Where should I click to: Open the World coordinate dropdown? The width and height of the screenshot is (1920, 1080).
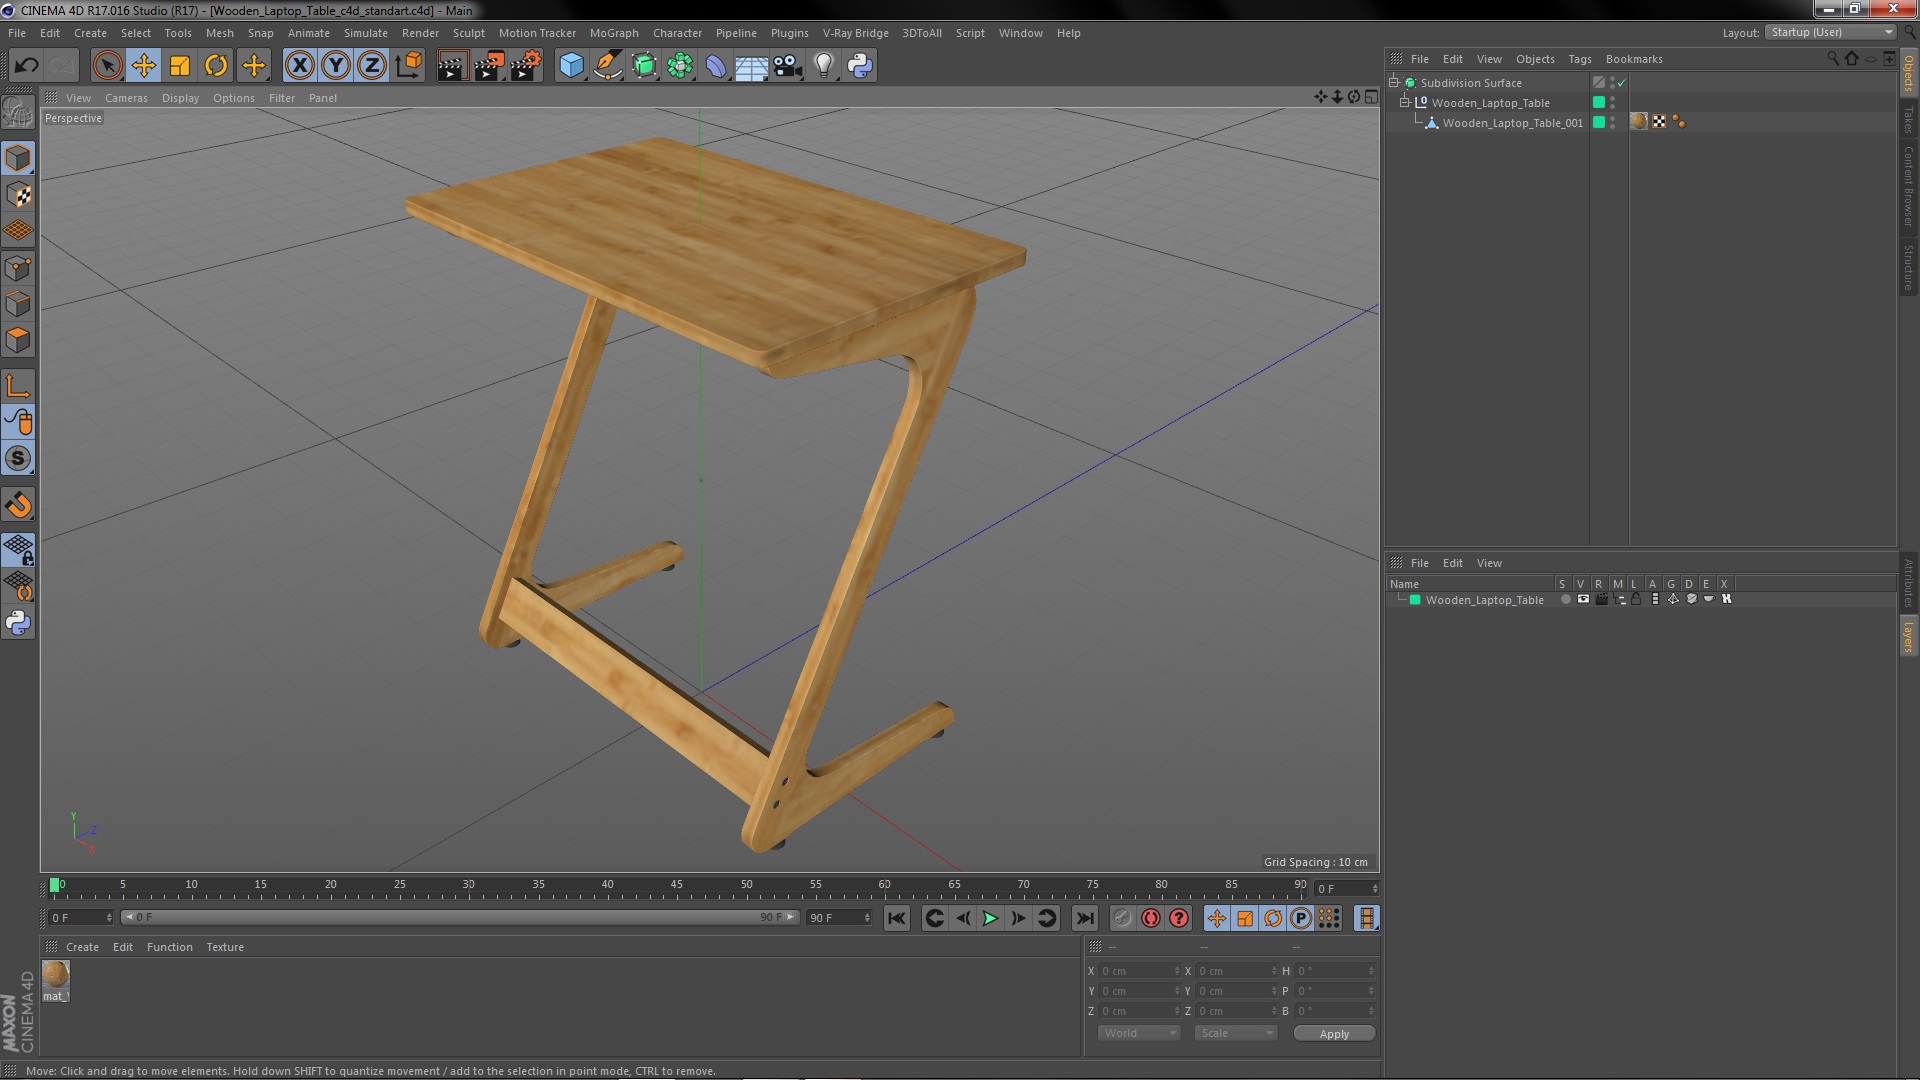[x=1139, y=1034]
